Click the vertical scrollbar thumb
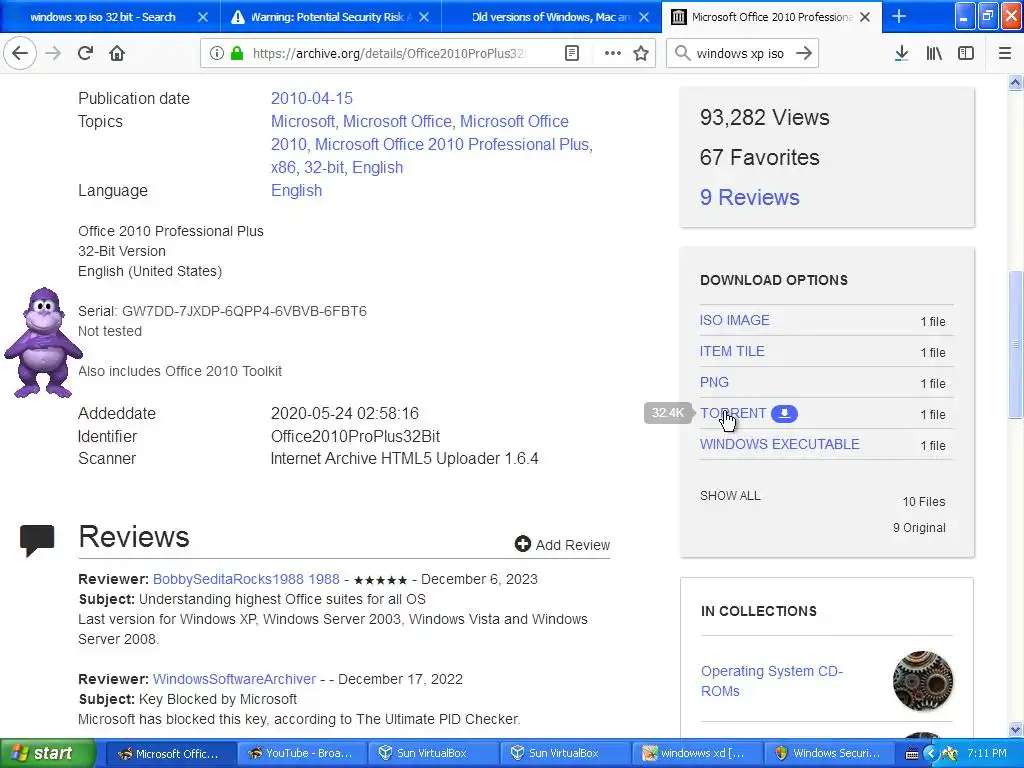Viewport: 1024px width, 768px height. [1015, 344]
